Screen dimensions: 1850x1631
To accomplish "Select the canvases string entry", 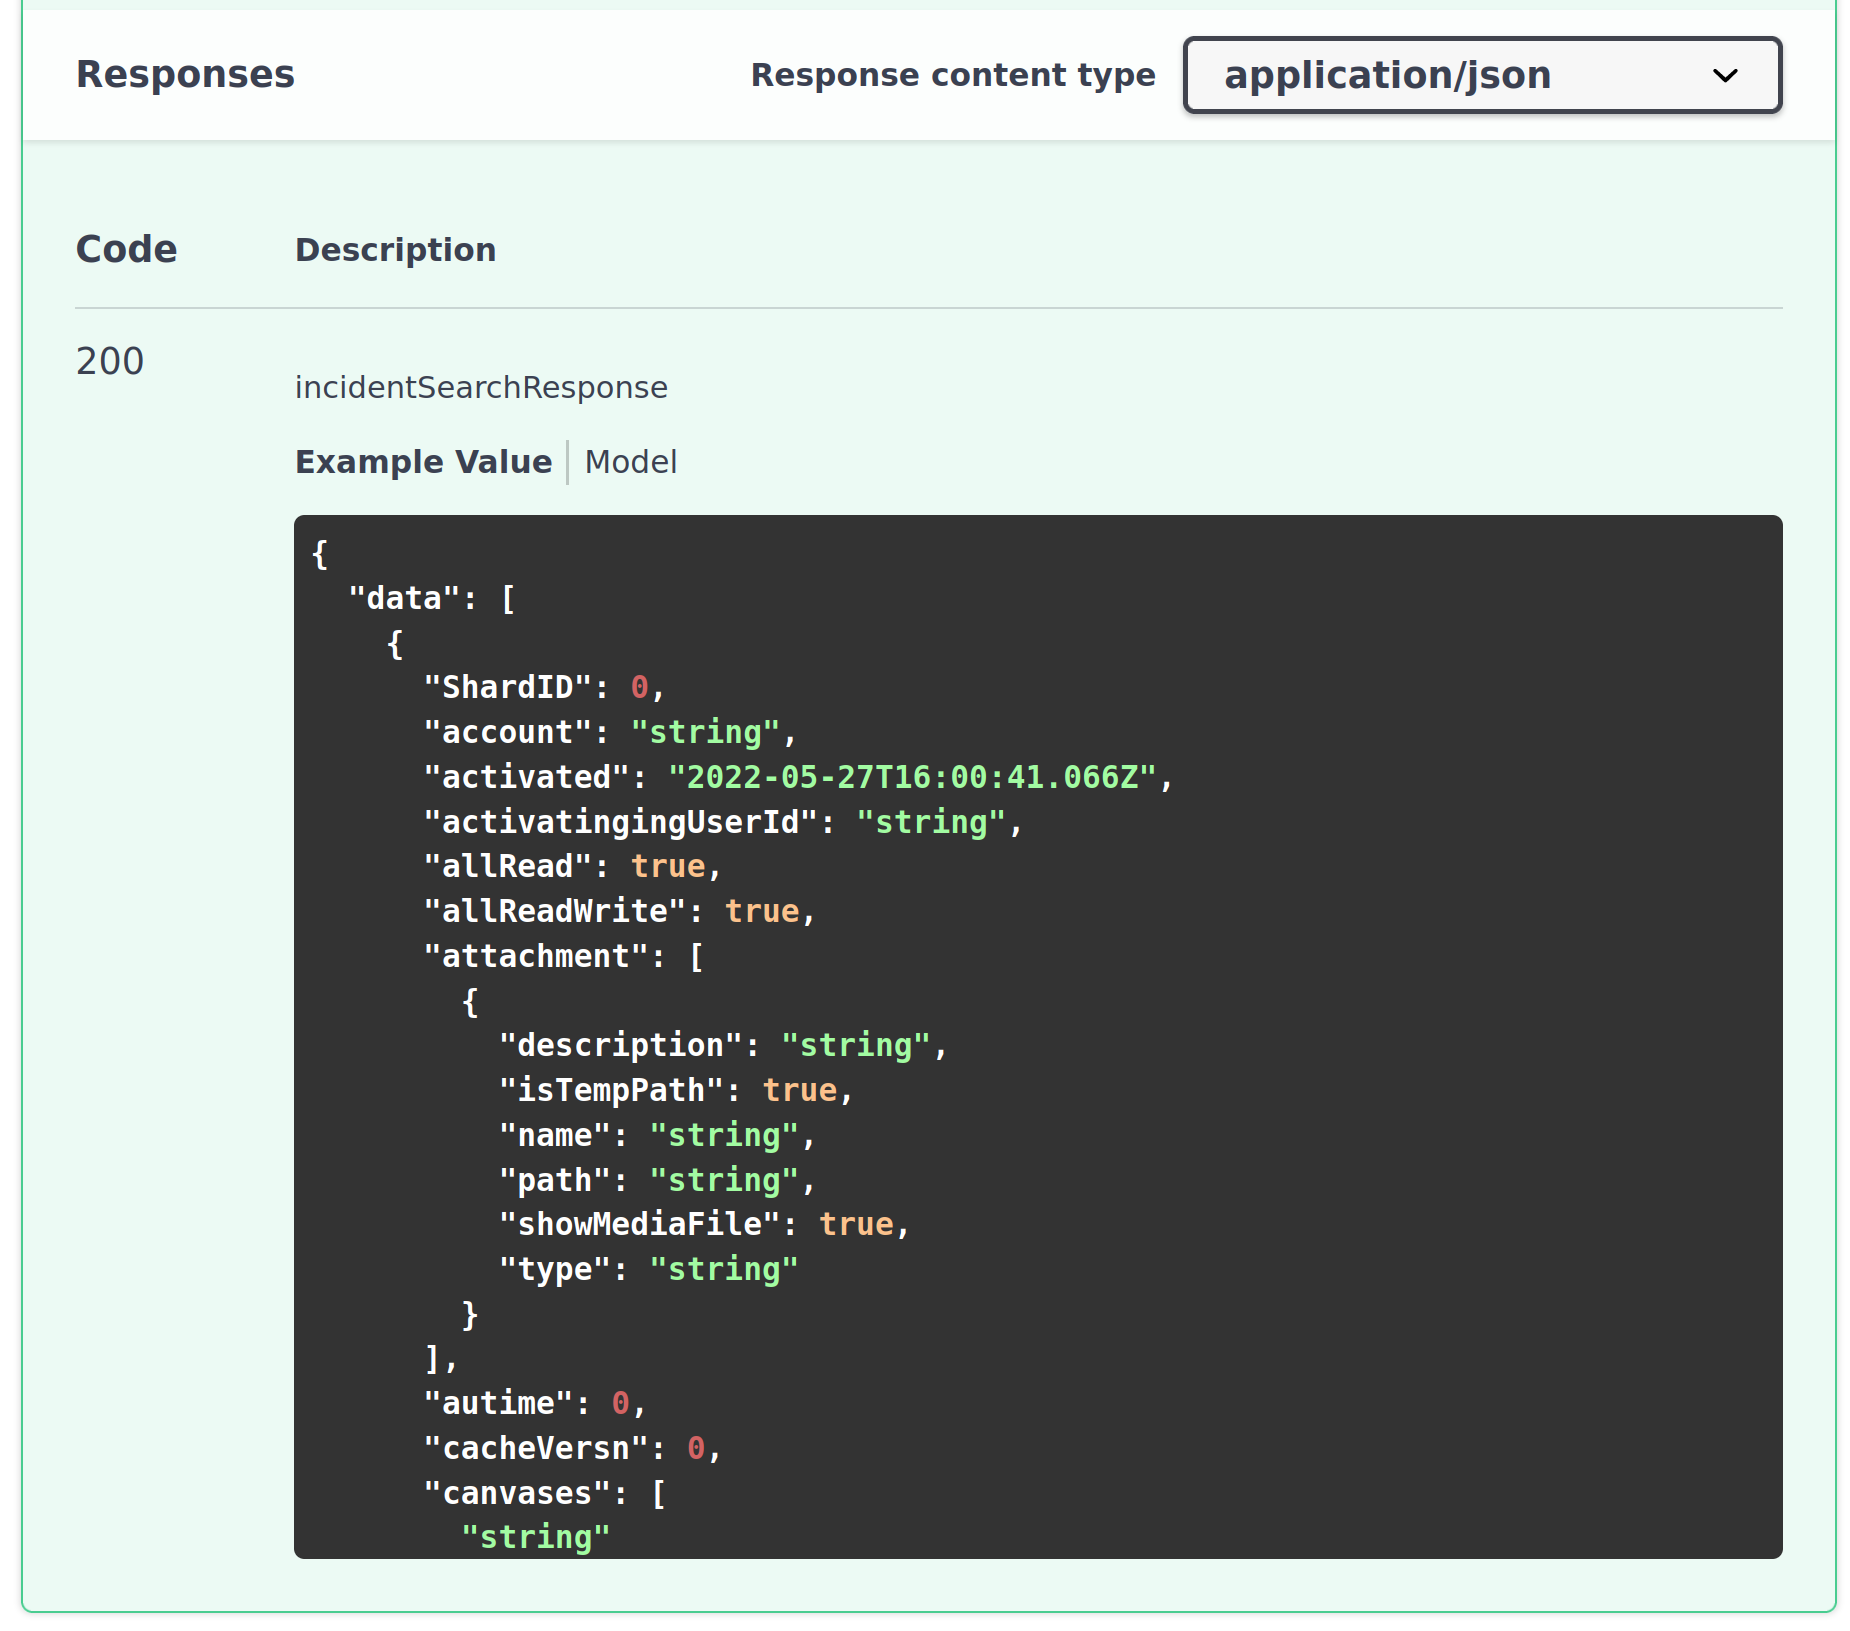I will pos(537,1537).
